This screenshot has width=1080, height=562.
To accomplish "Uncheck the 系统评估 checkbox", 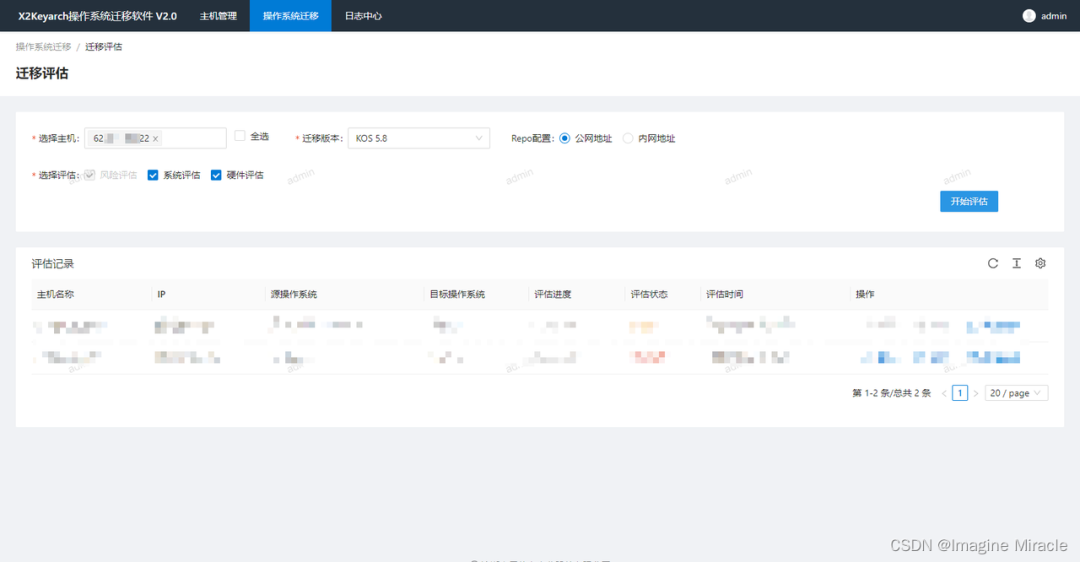I will (153, 175).
